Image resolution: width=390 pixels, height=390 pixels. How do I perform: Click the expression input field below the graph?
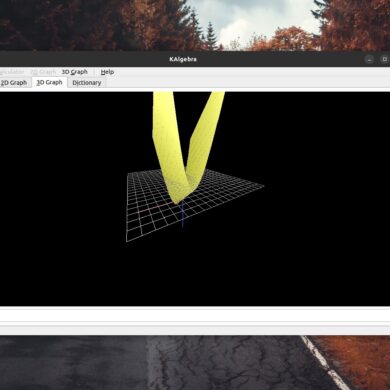pyautogui.click(x=195, y=315)
